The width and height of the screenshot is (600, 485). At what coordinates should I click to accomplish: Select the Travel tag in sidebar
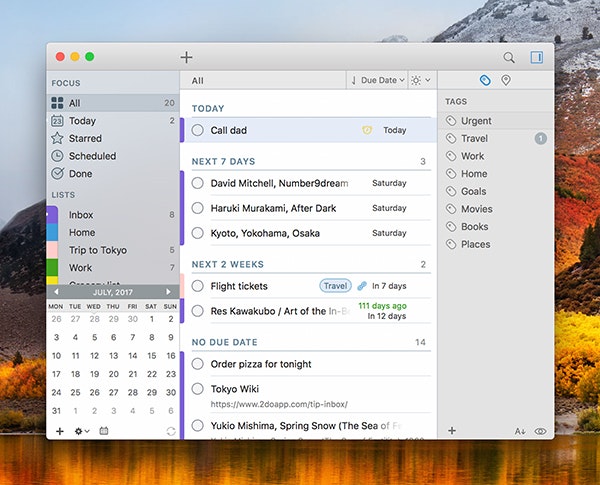pos(496,138)
